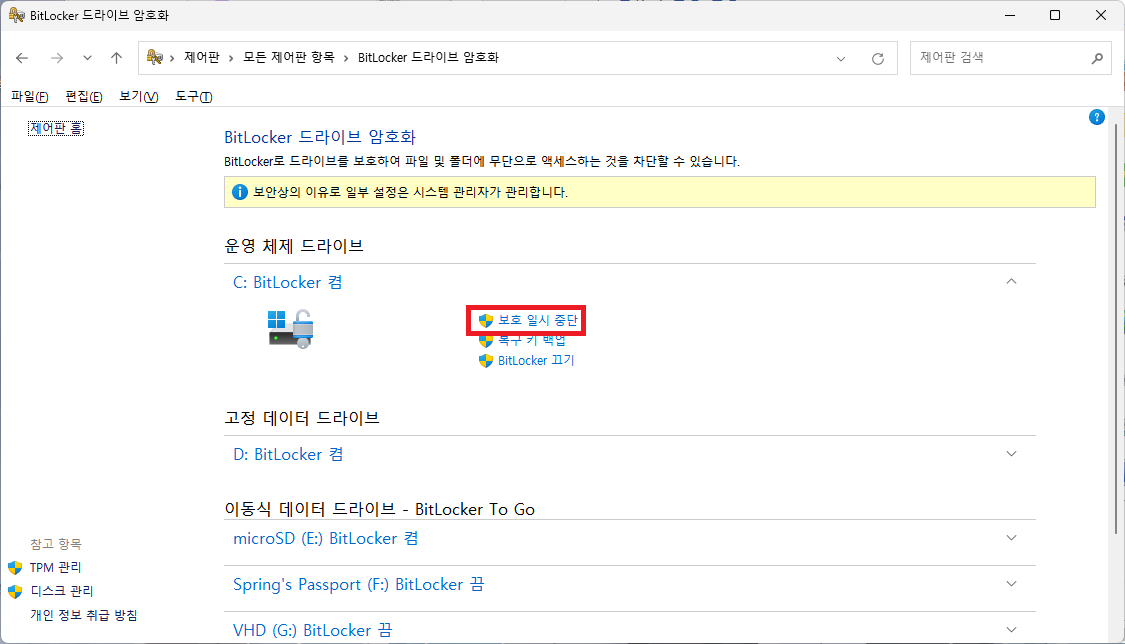This screenshot has width=1125, height=644.
Task: Click the BitLocker icon in address bar
Action: tap(154, 57)
